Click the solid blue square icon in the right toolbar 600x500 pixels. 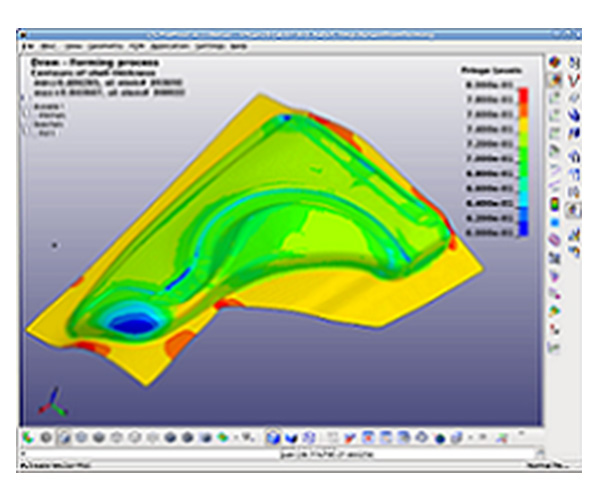(554, 223)
